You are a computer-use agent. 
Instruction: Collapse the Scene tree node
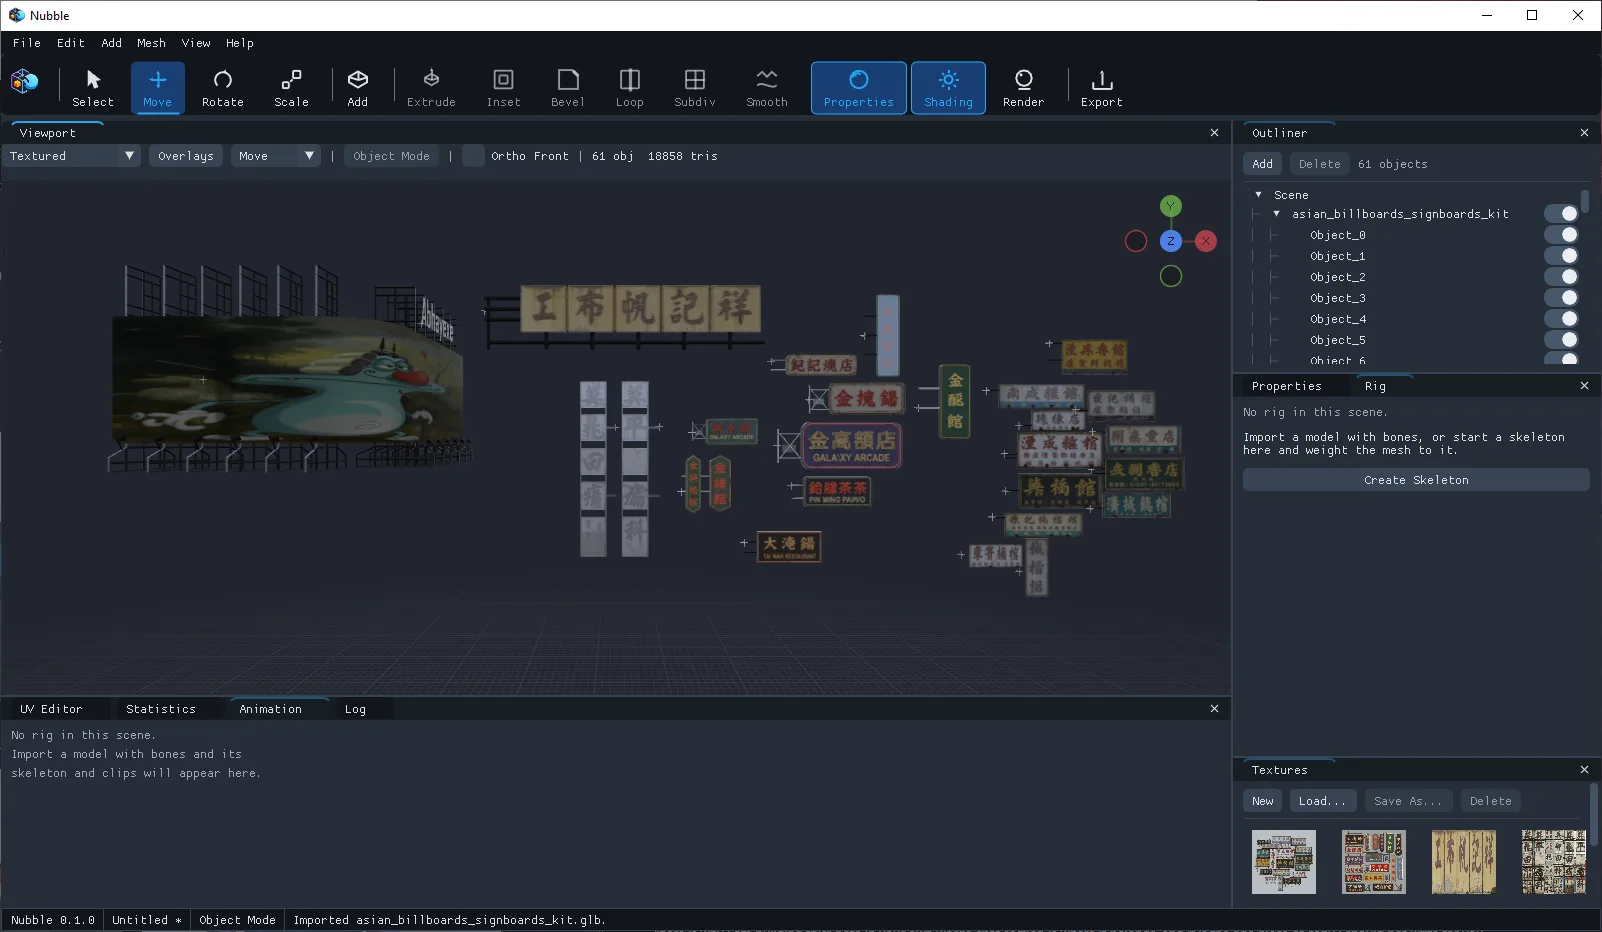coord(1258,195)
